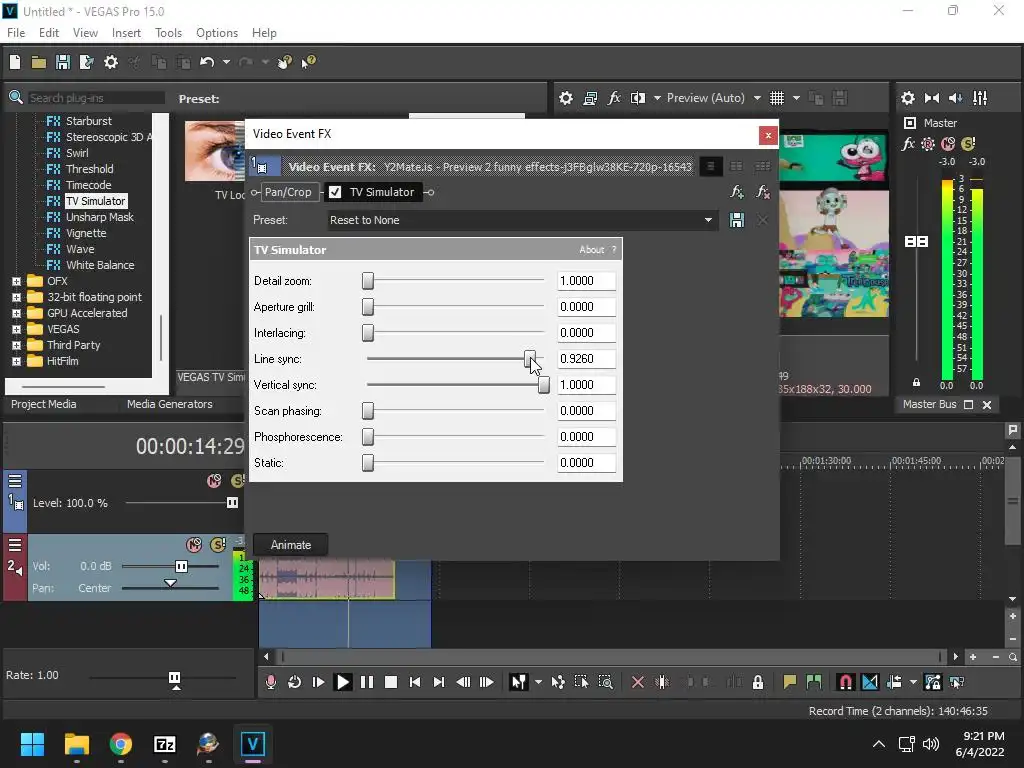1024x768 pixels.
Task: Click the Line sync slider handle
Action: click(x=530, y=359)
